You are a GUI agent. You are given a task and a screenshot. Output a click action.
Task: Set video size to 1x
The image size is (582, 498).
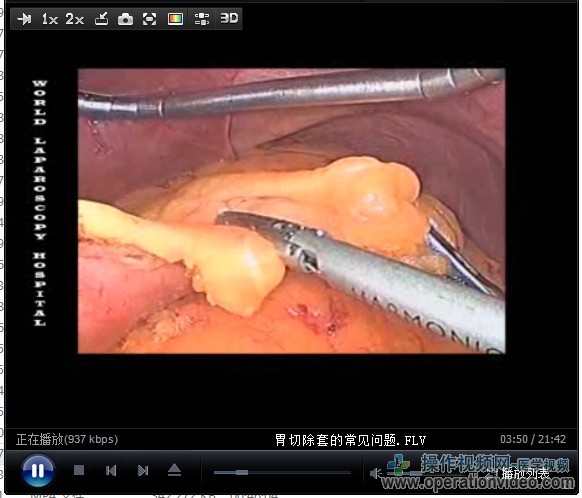pos(49,19)
